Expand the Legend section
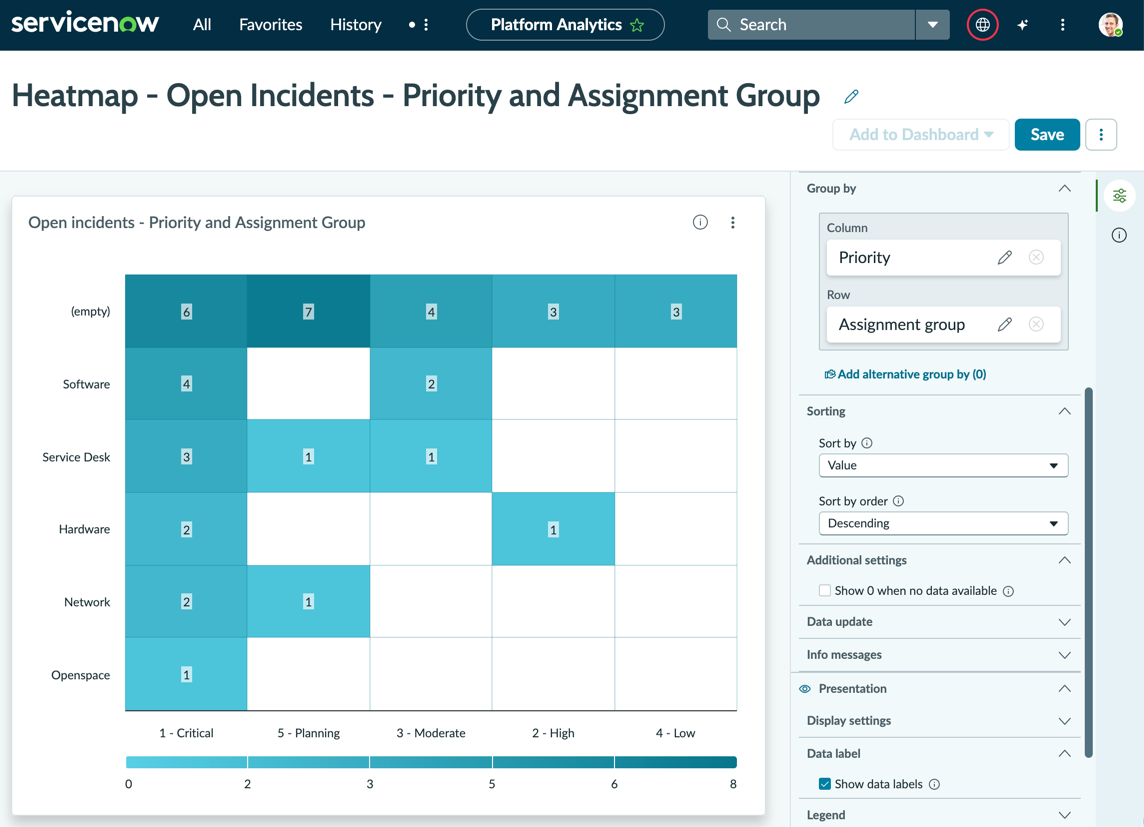Screen dimensions: 1144x827 click(939, 815)
